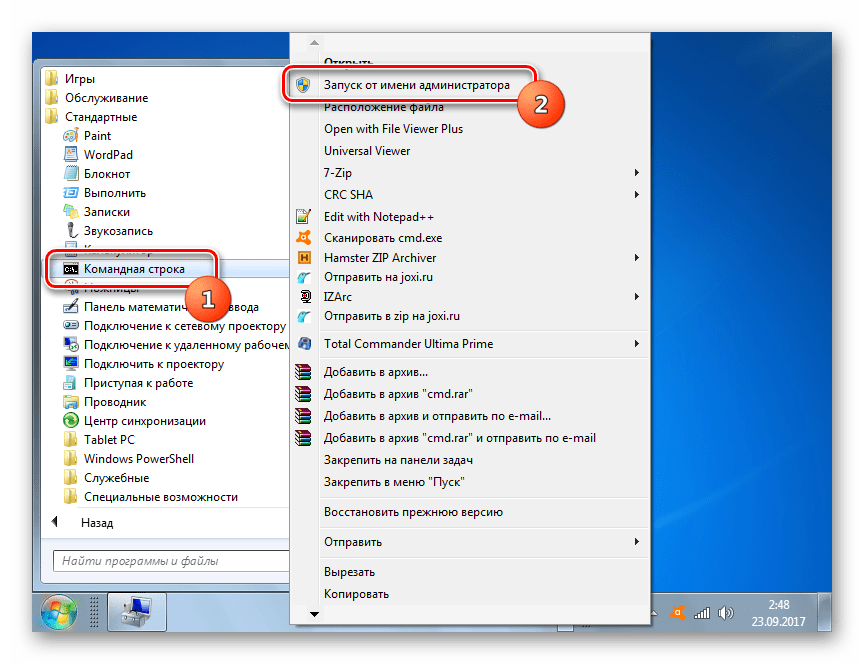Click the Записки sticky notes icon
The height and width of the screenshot is (664, 864).
(x=71, y=212)
